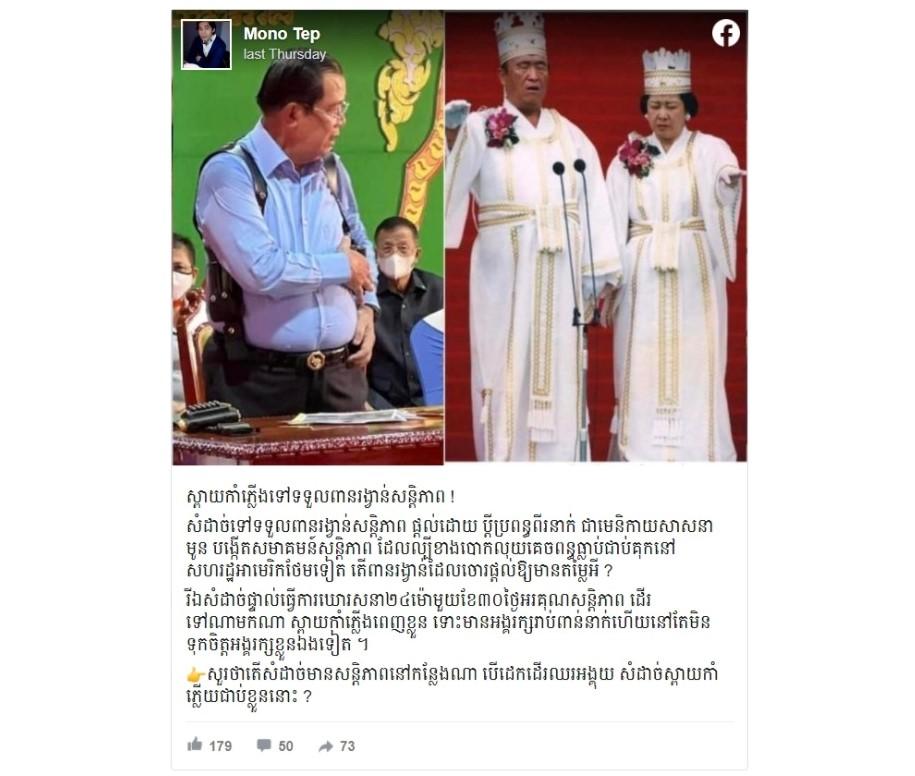915x776 pixels.
Task: Click the 50 comments count
Action: coord(285,746)
